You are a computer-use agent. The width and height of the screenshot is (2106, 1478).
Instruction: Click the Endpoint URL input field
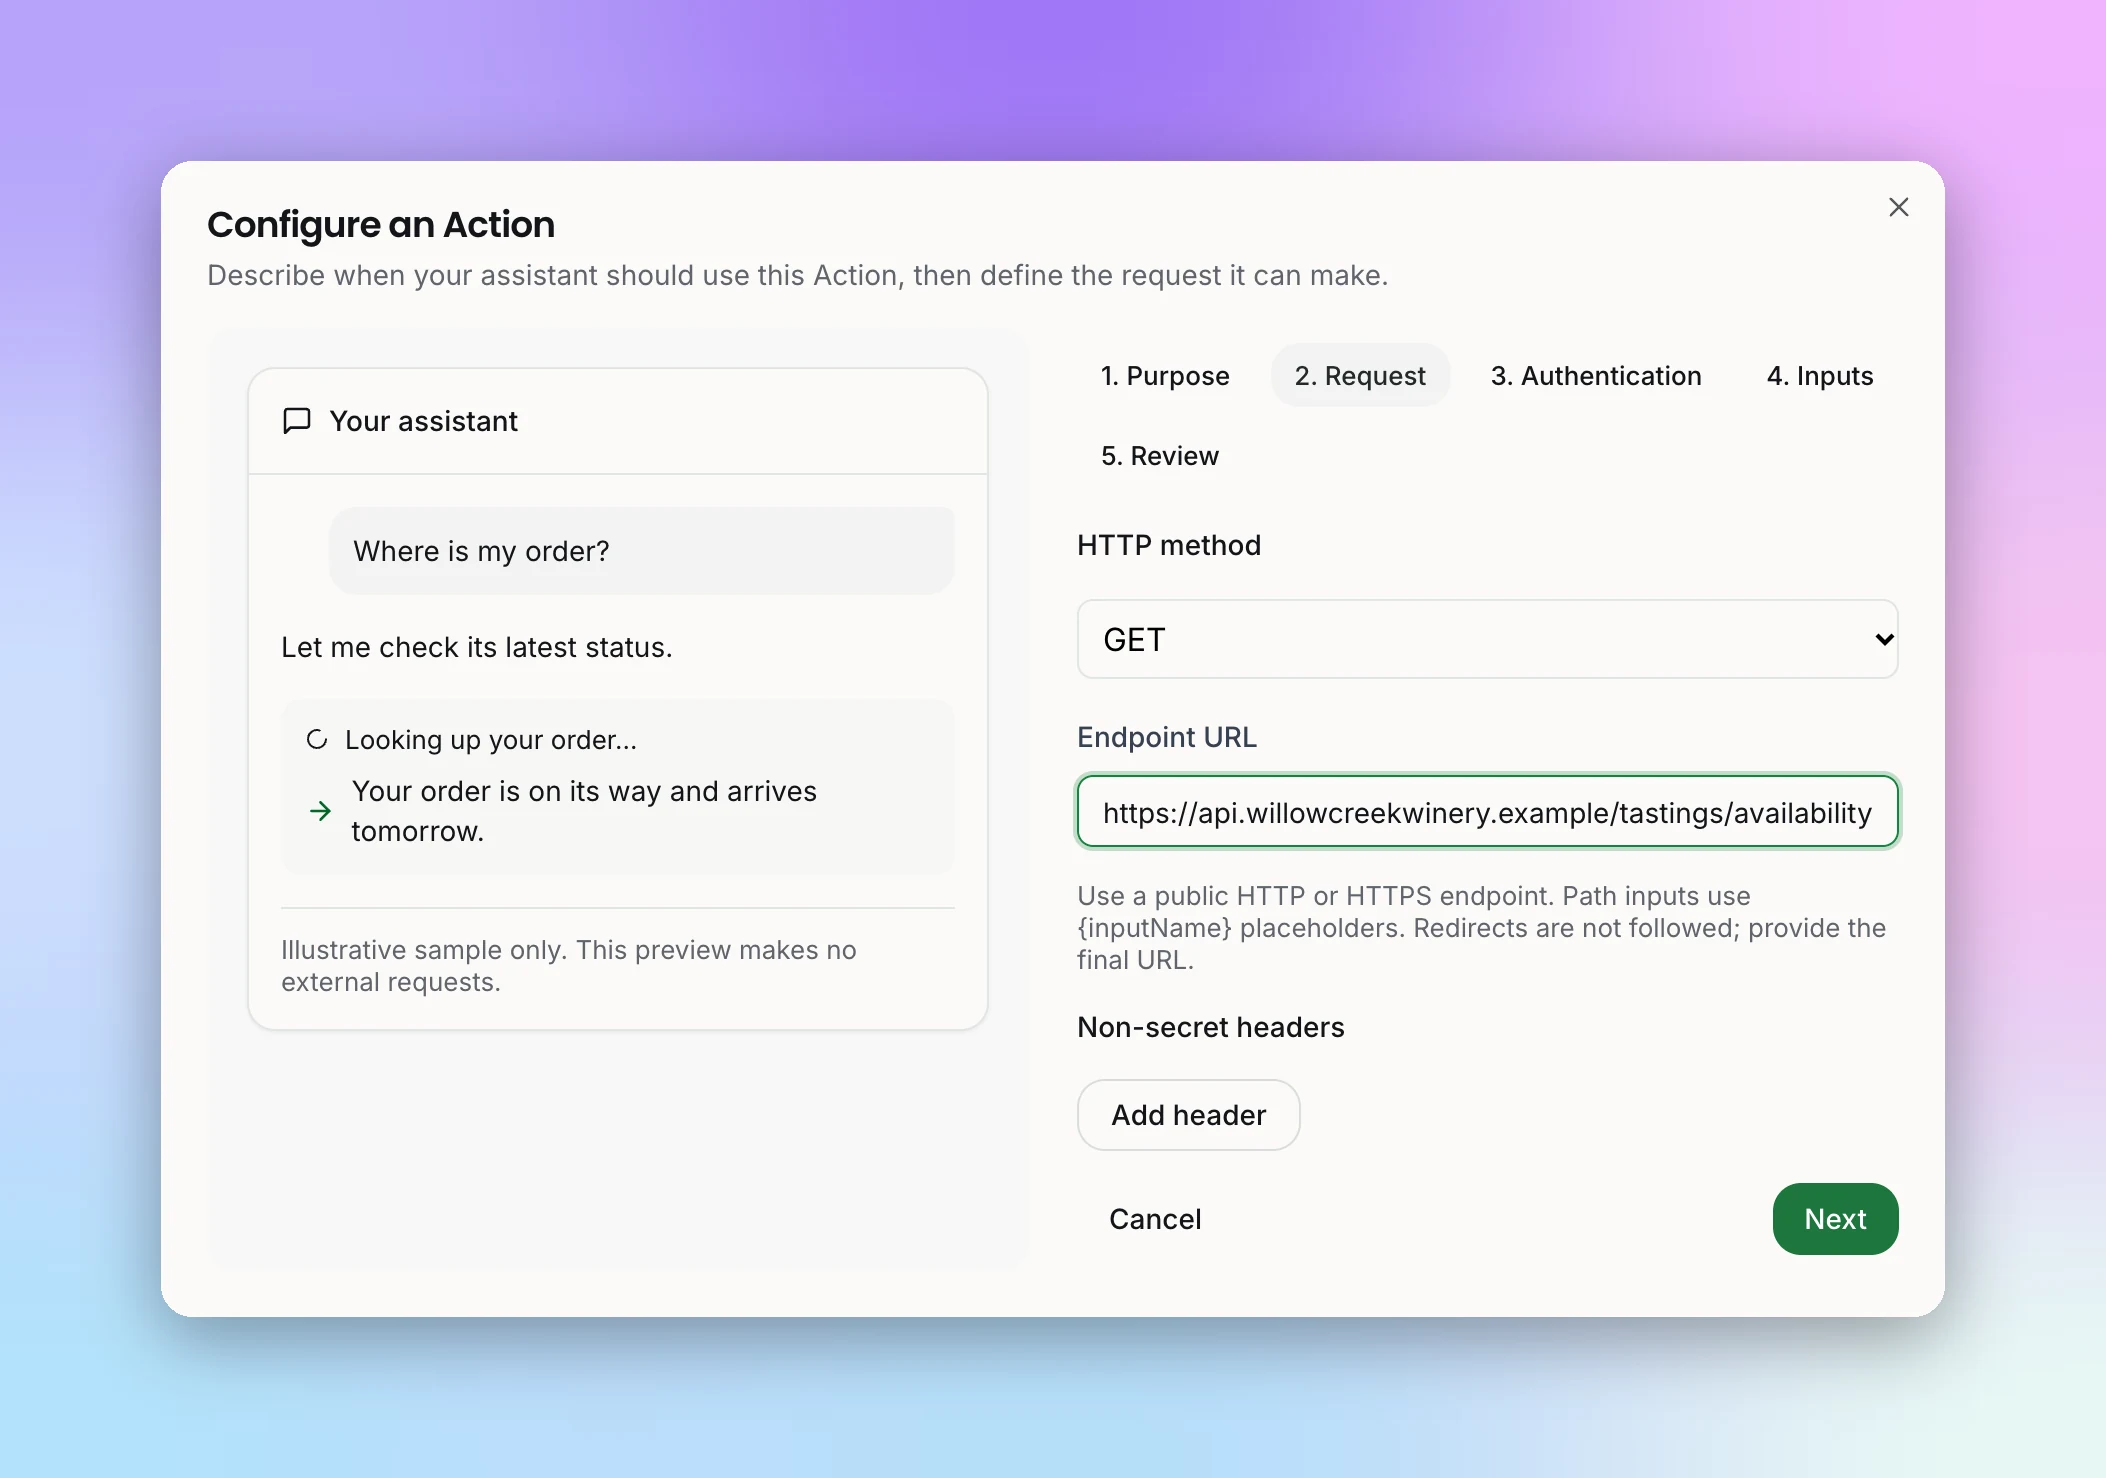click(1487, 811)
